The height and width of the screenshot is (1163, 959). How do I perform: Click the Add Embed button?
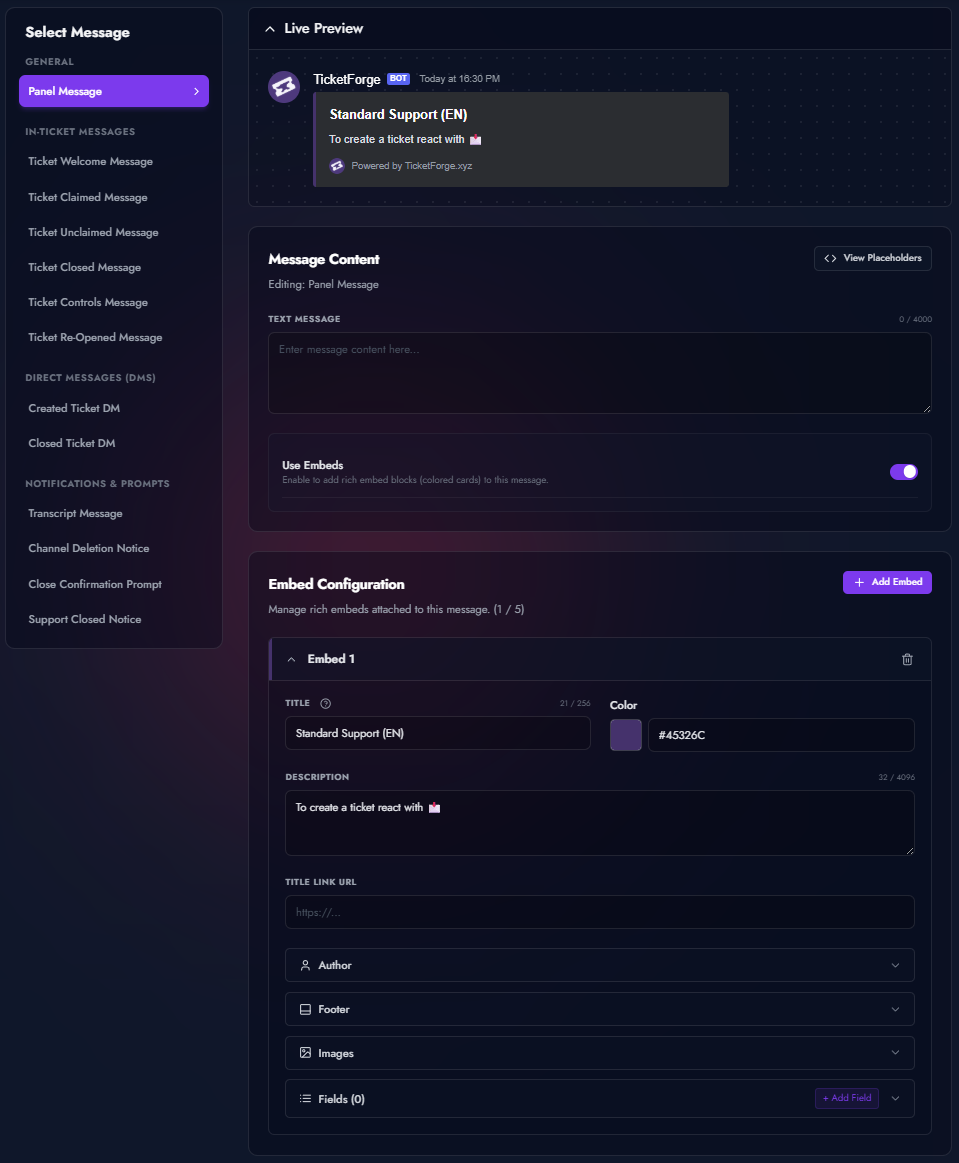887,582
